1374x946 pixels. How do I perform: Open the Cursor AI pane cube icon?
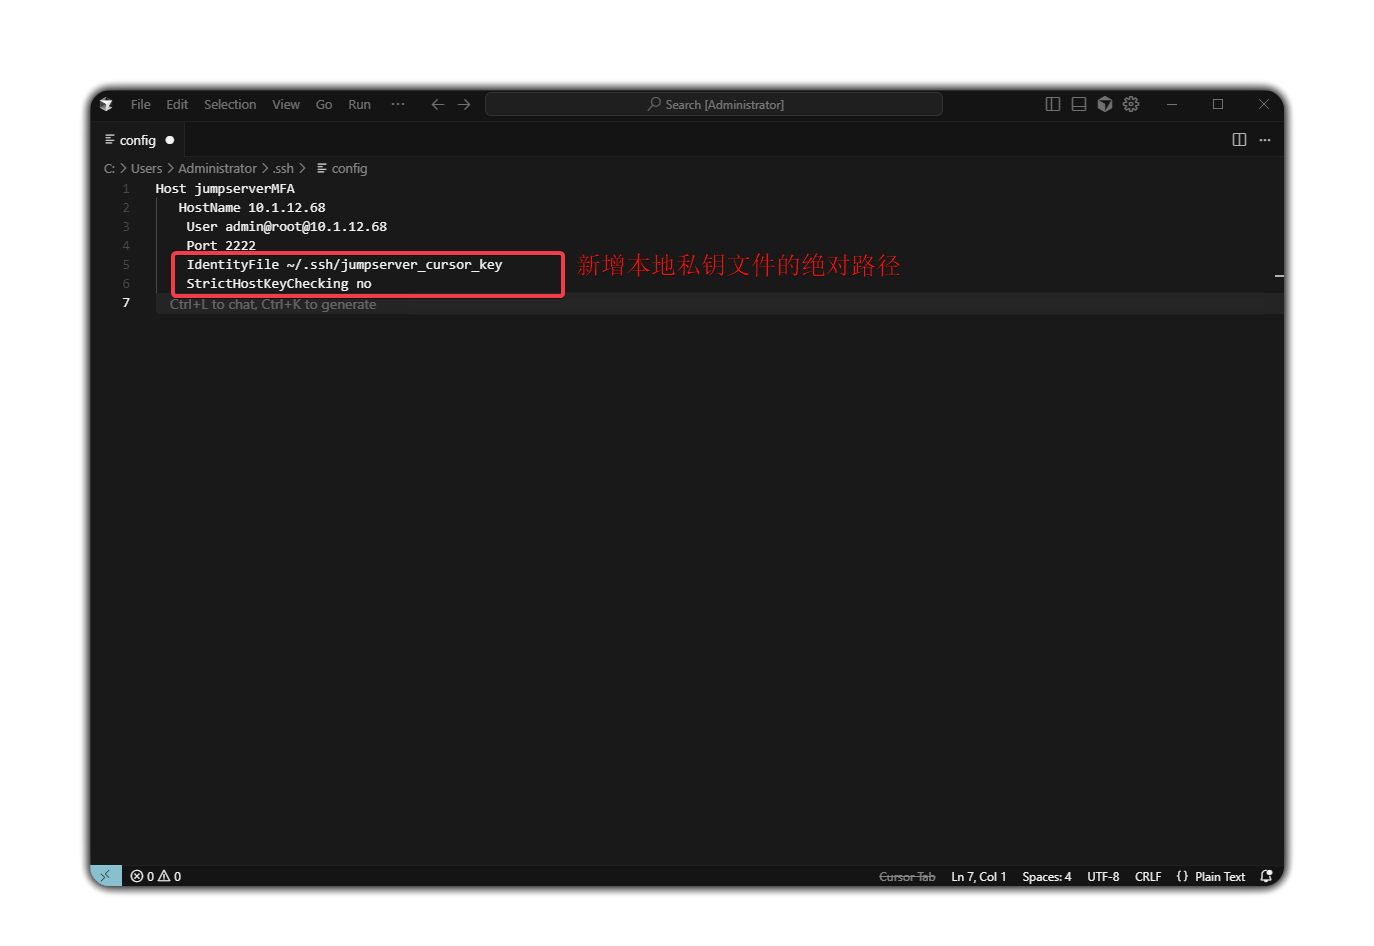click(x=1105, y=104)
